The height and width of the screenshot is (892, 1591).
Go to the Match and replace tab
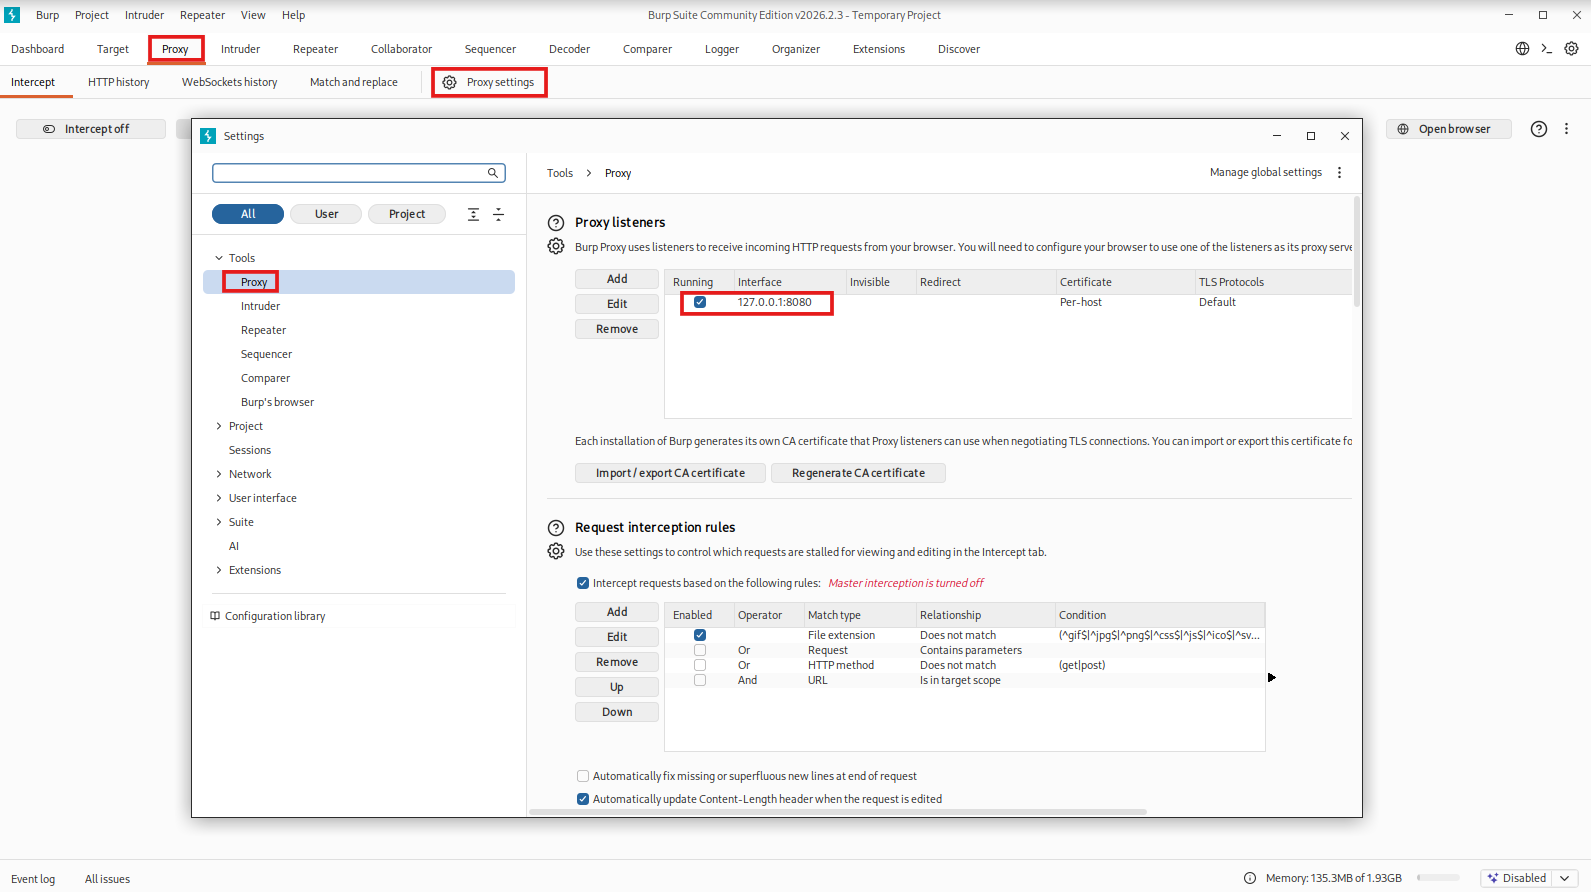click(x=354, y=82)
